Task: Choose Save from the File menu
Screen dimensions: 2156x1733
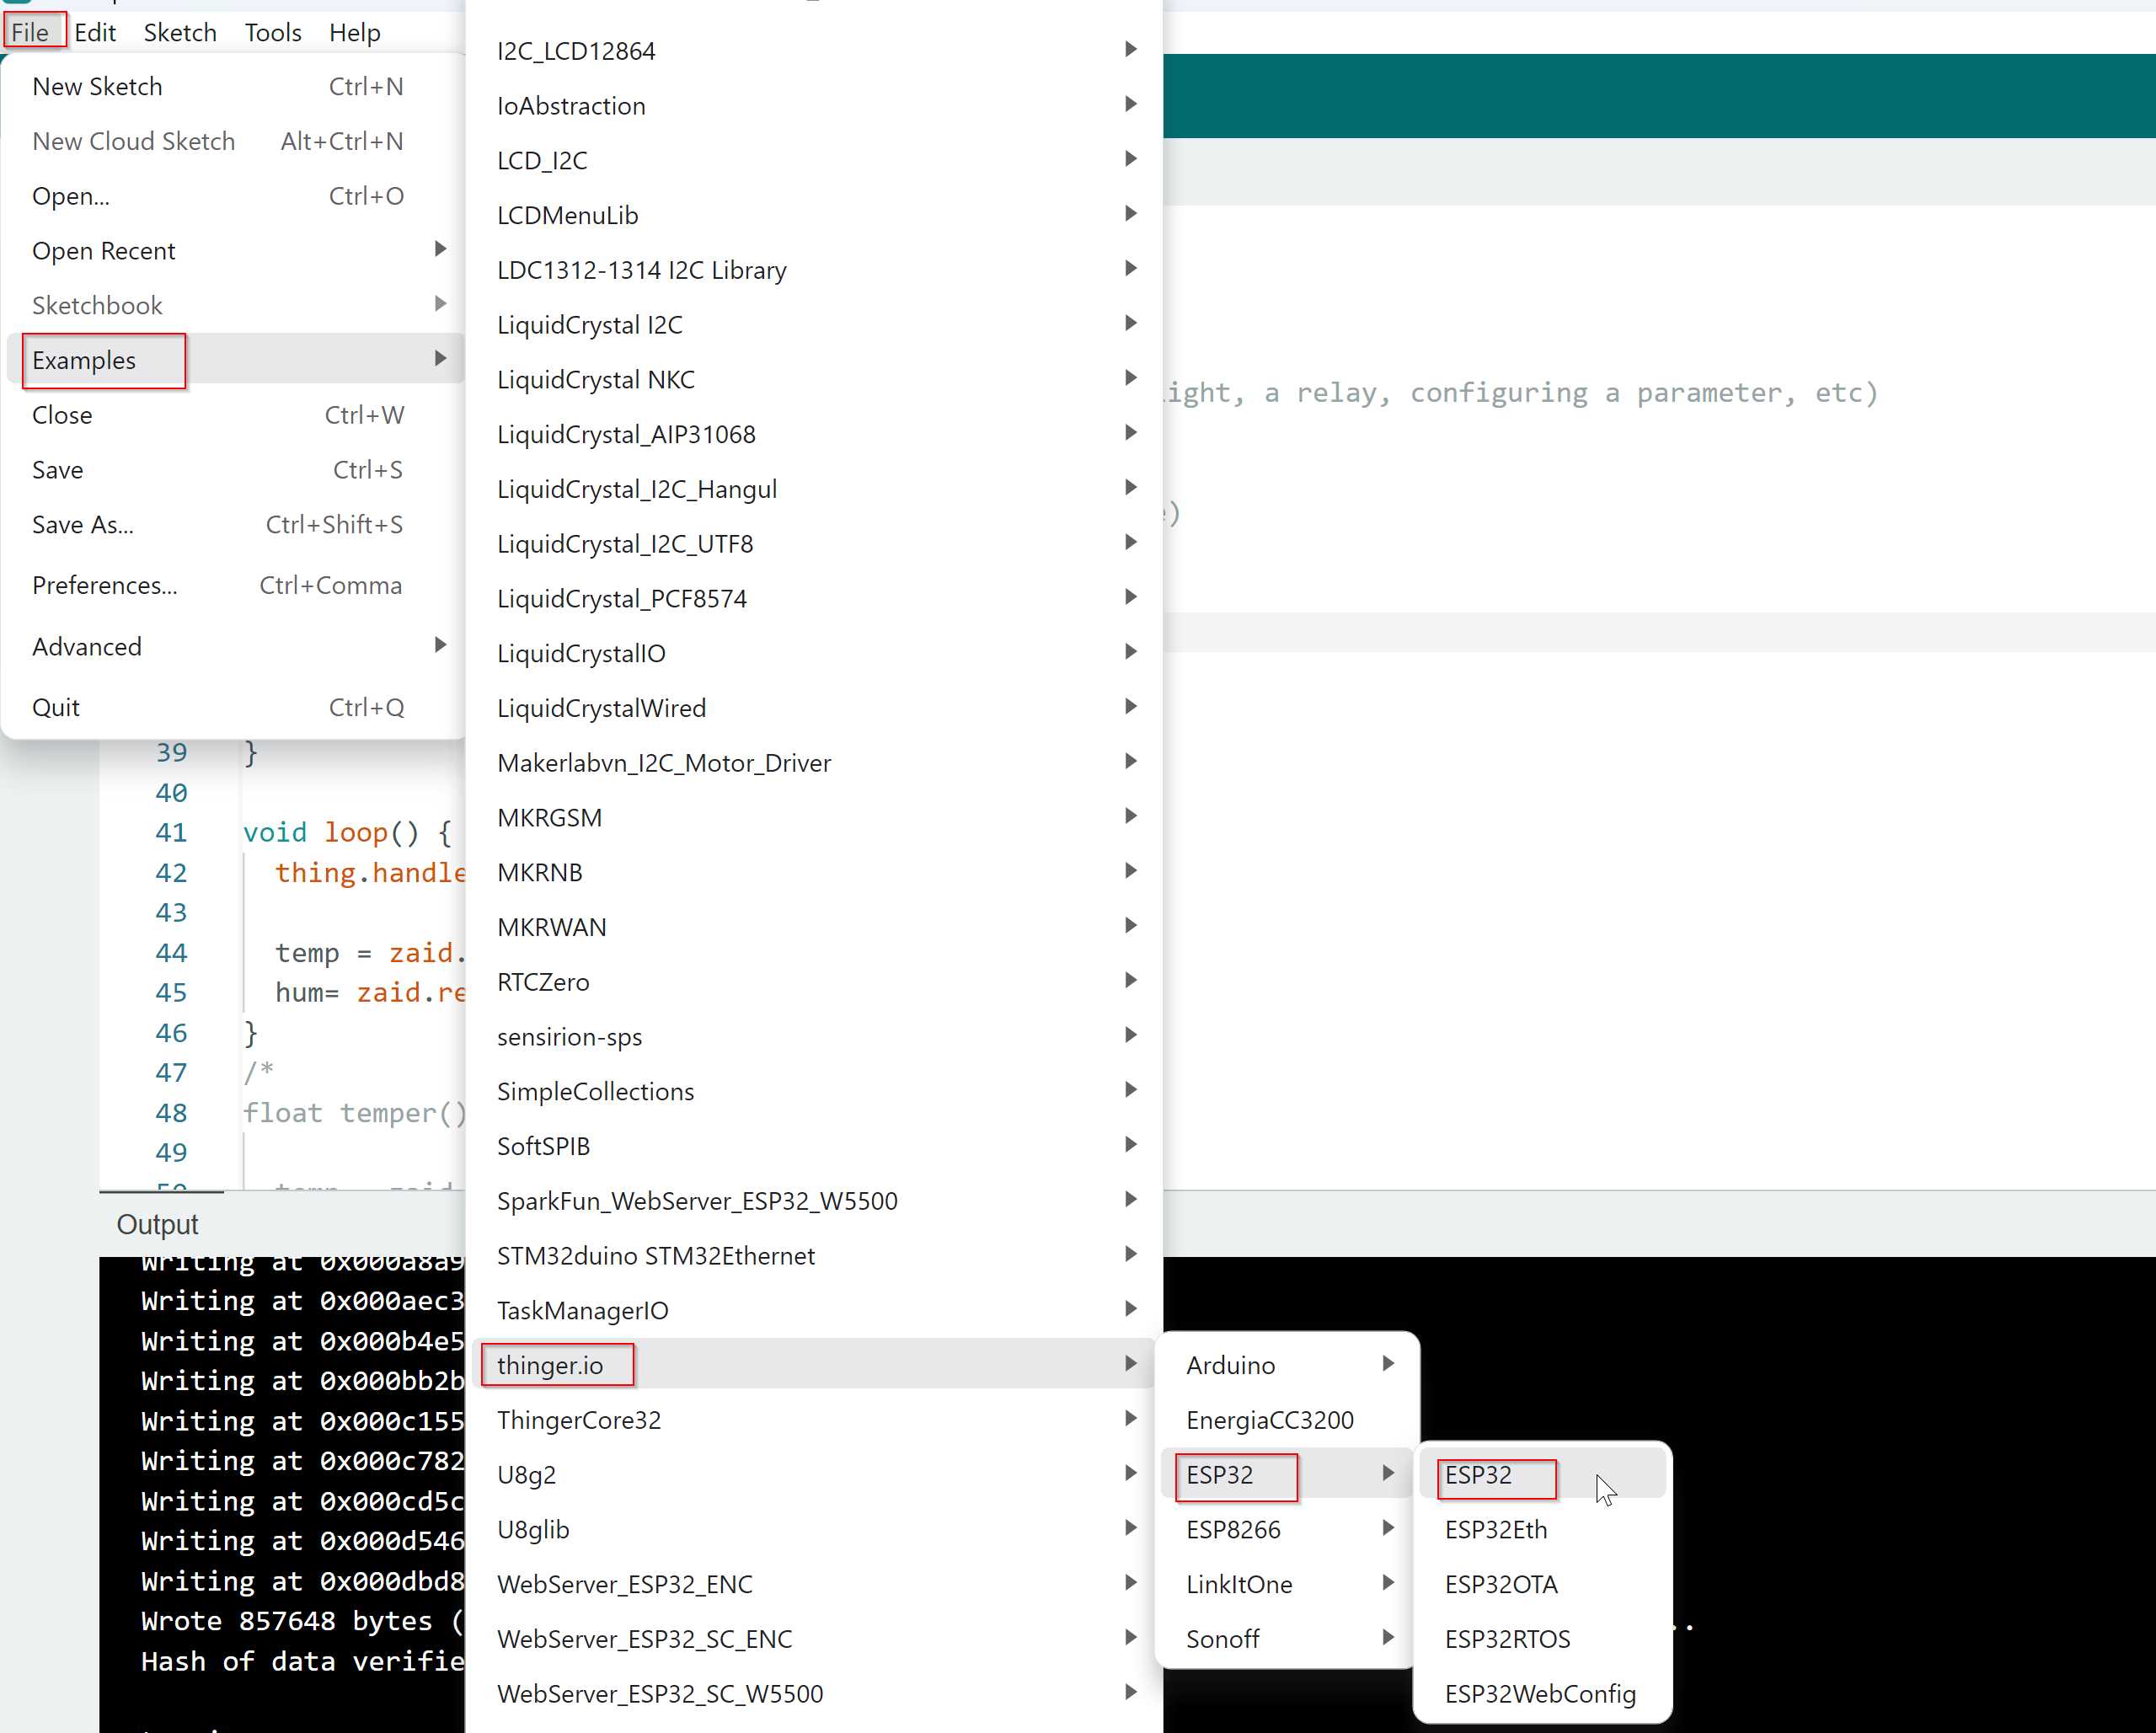Action: (x=235, y=470)
